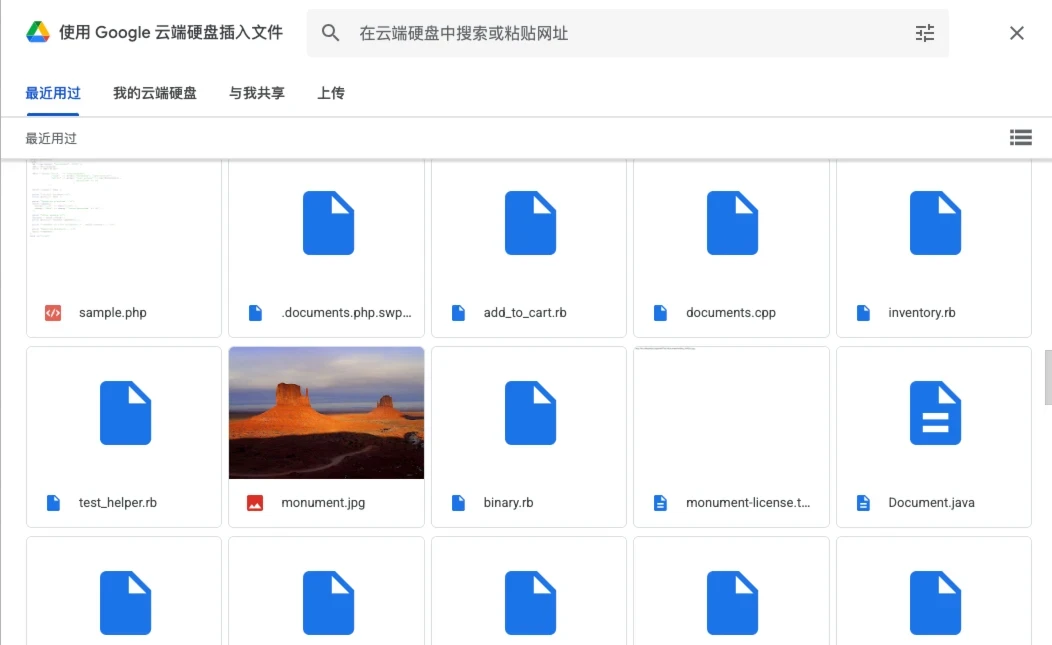The image size is (1052, 645).
Task: Click the file icon next to binary.rb
Action: pos(457,502)
